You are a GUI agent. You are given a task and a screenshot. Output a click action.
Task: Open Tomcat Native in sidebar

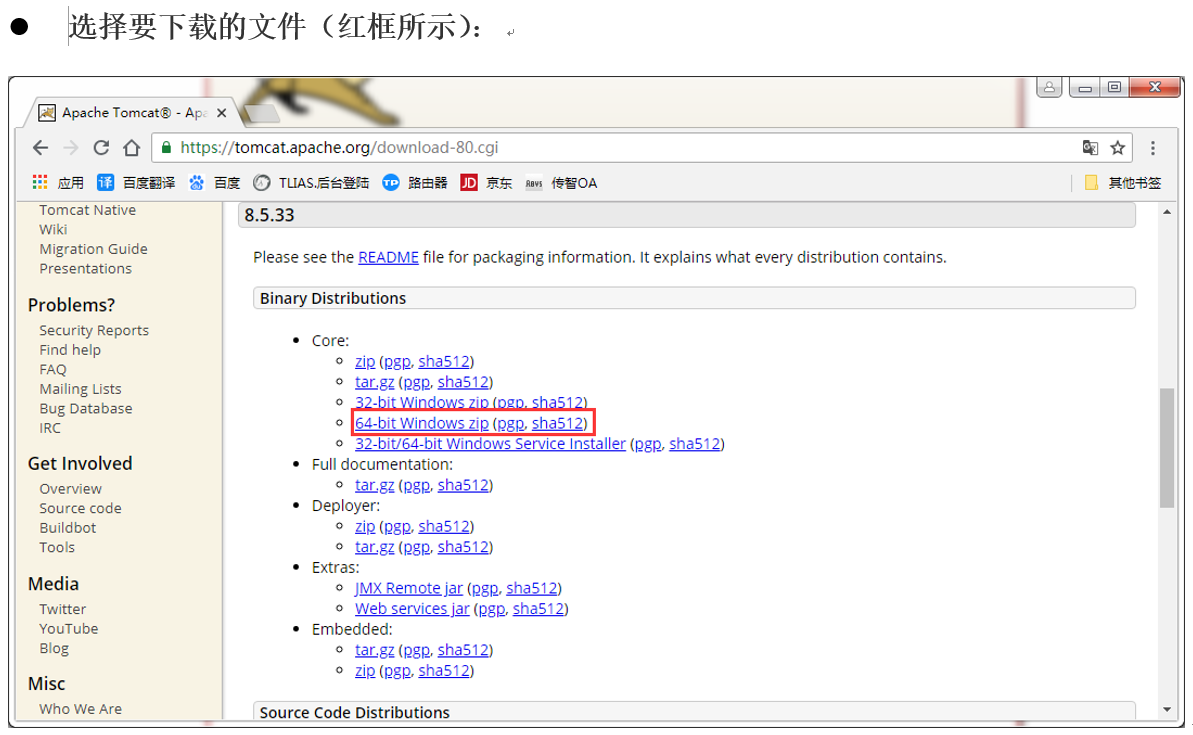(87, 210)
